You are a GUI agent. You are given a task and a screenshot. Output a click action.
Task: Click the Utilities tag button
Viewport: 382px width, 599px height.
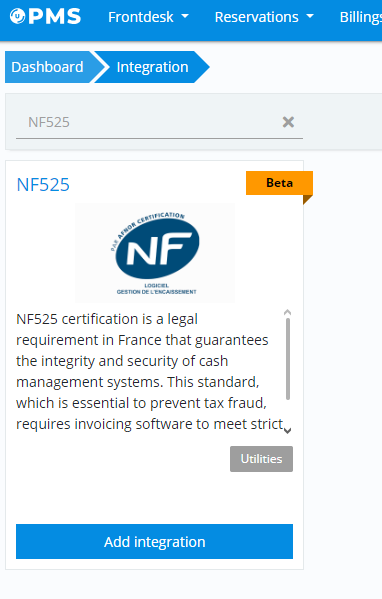pos(261,459)
